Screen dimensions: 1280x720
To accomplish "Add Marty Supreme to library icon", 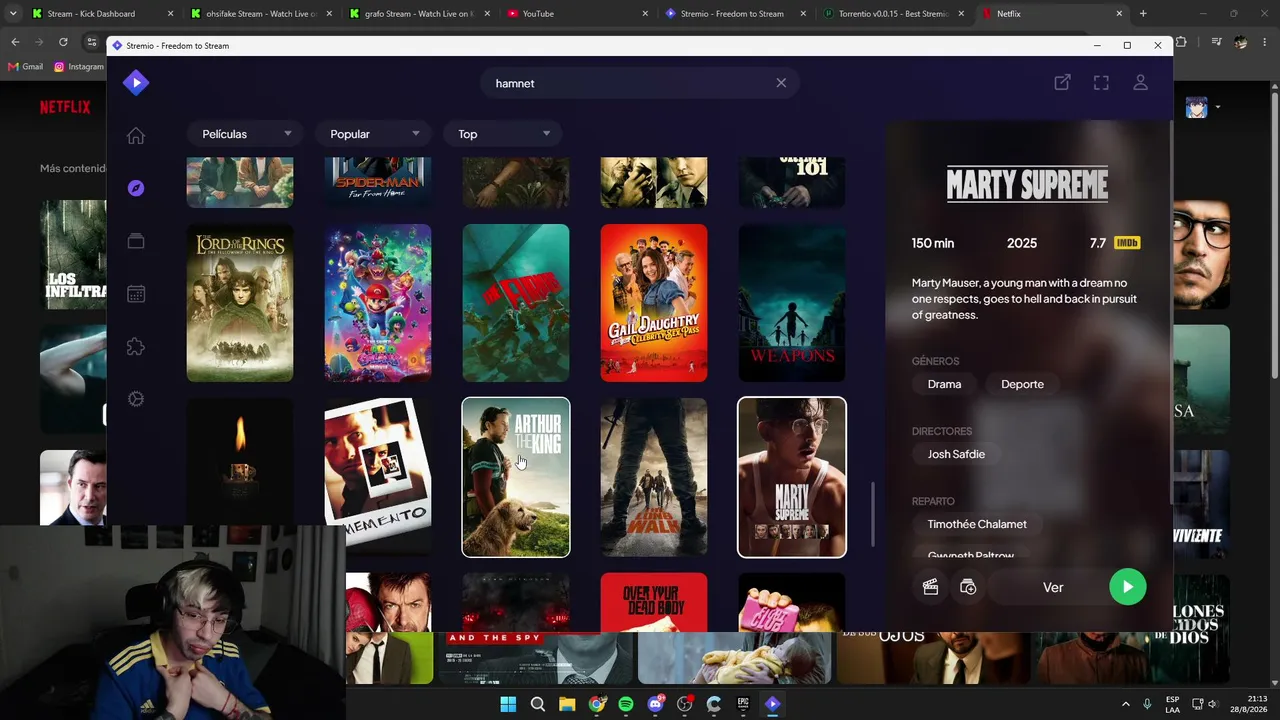I will [x=968, y=588].
